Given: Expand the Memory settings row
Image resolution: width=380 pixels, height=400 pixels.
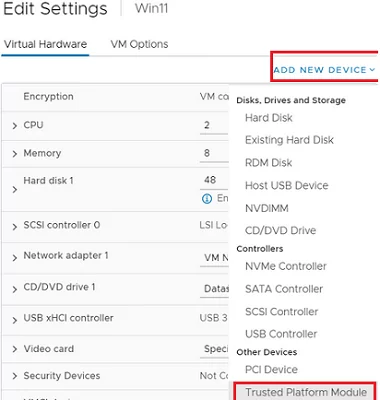Looking at the screenshot, I should [x=14, y=154].
